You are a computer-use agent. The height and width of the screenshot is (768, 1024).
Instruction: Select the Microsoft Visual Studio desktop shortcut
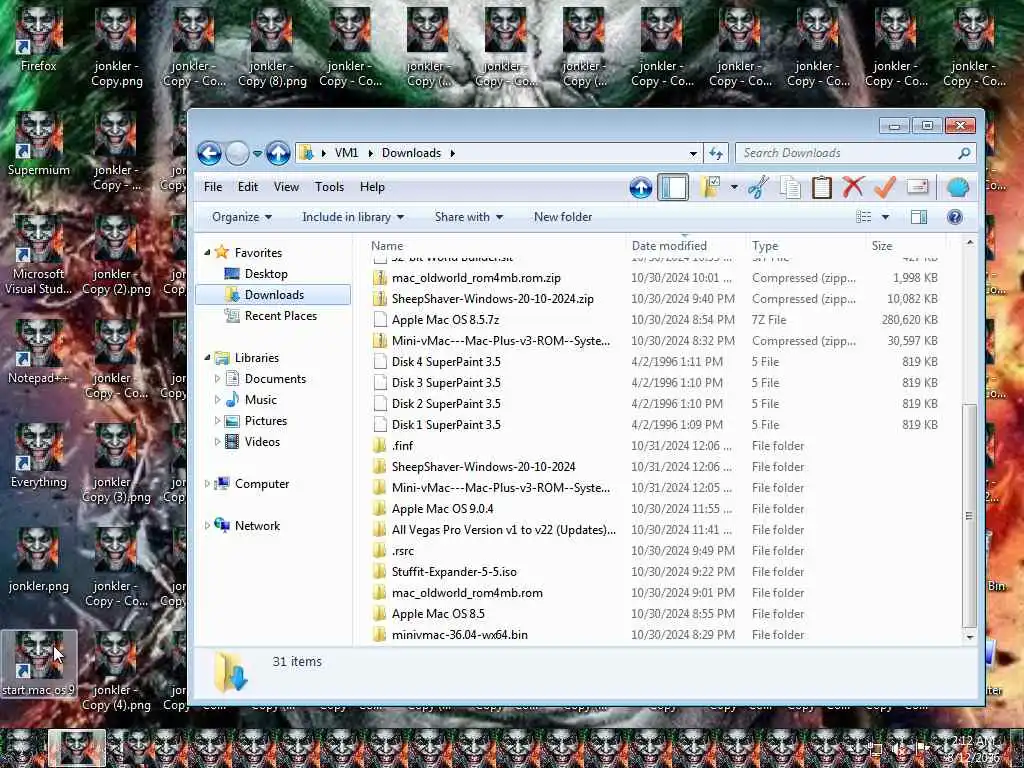tap(39, 255)
